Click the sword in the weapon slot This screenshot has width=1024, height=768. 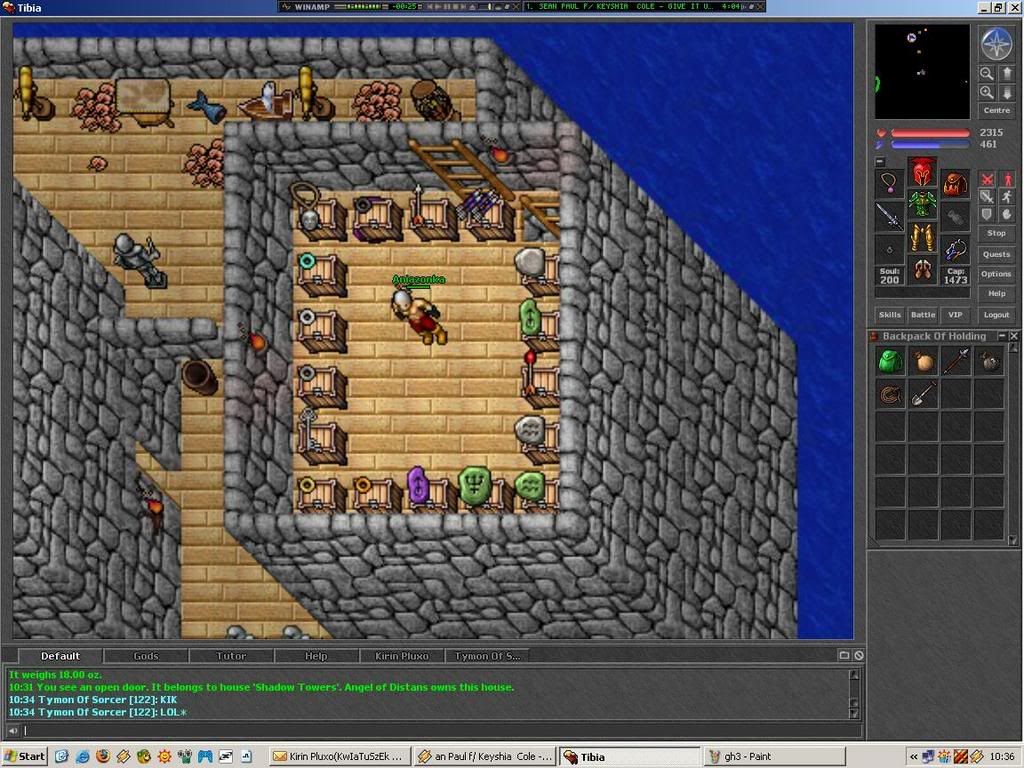889,215
